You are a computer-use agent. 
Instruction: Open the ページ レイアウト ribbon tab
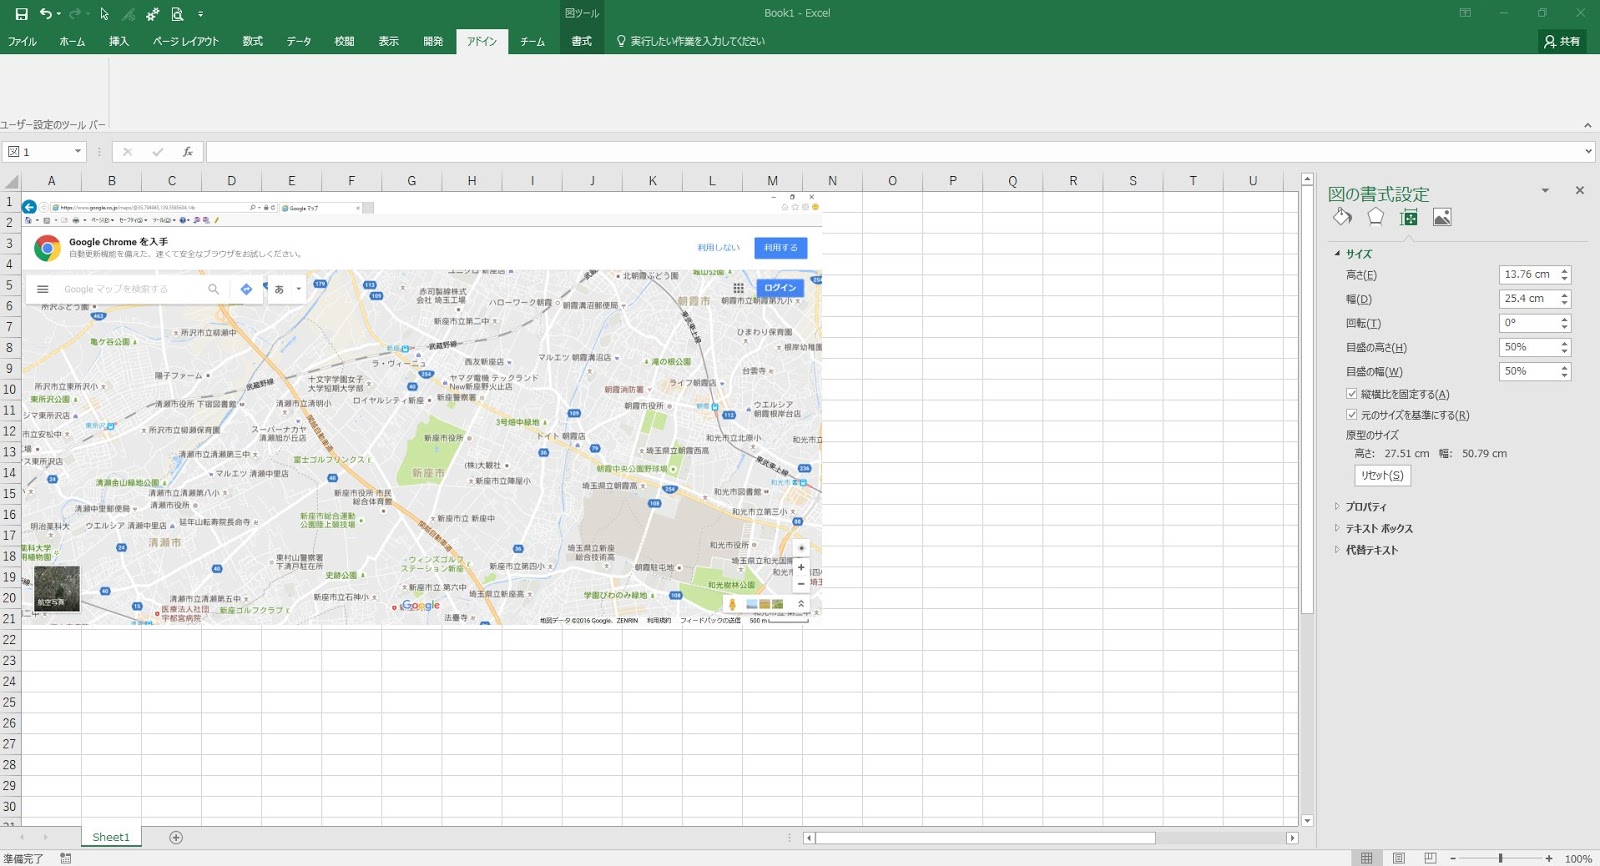185,41
